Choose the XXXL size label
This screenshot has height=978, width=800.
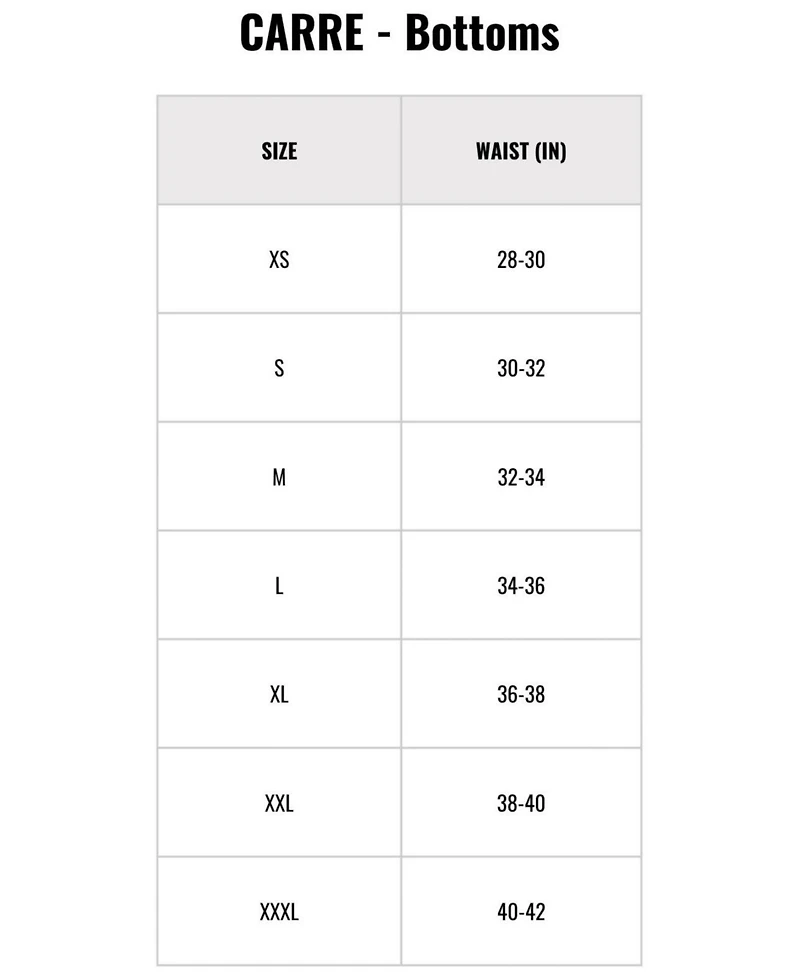click(x=279, y=912)
